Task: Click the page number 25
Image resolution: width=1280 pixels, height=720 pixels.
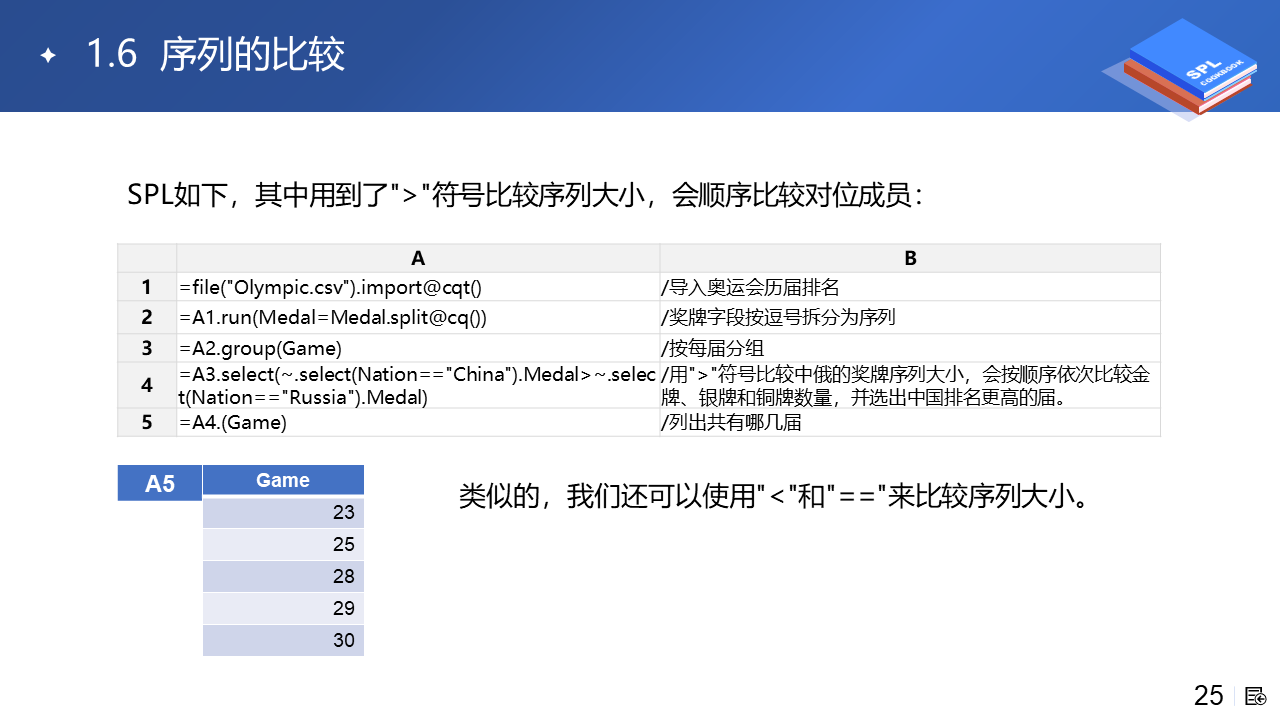Action: pos(1209,696)
